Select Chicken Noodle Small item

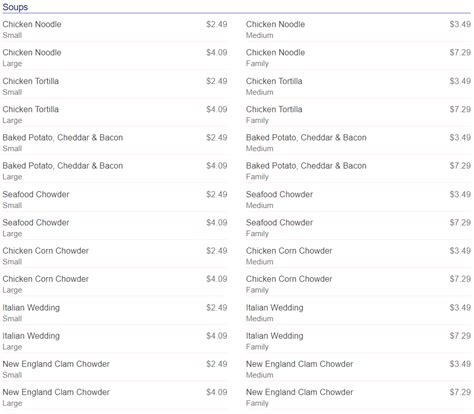115,29
